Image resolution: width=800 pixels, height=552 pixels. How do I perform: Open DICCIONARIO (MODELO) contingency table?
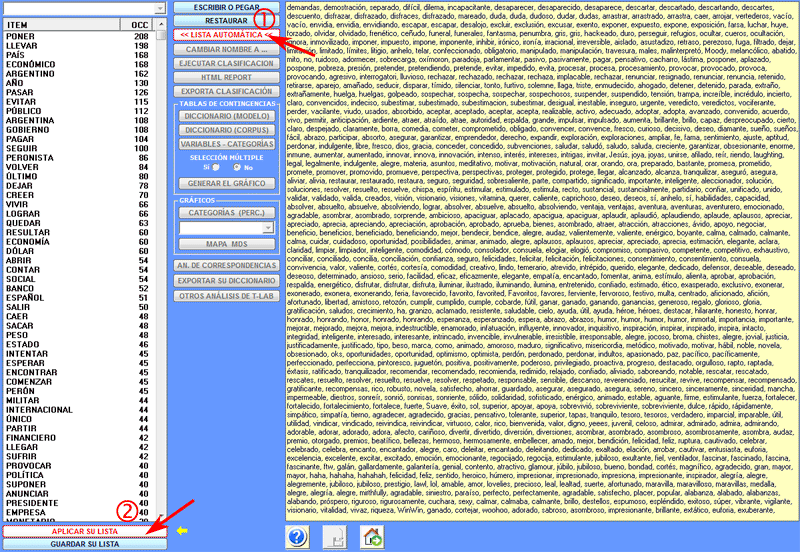point(227,116)
